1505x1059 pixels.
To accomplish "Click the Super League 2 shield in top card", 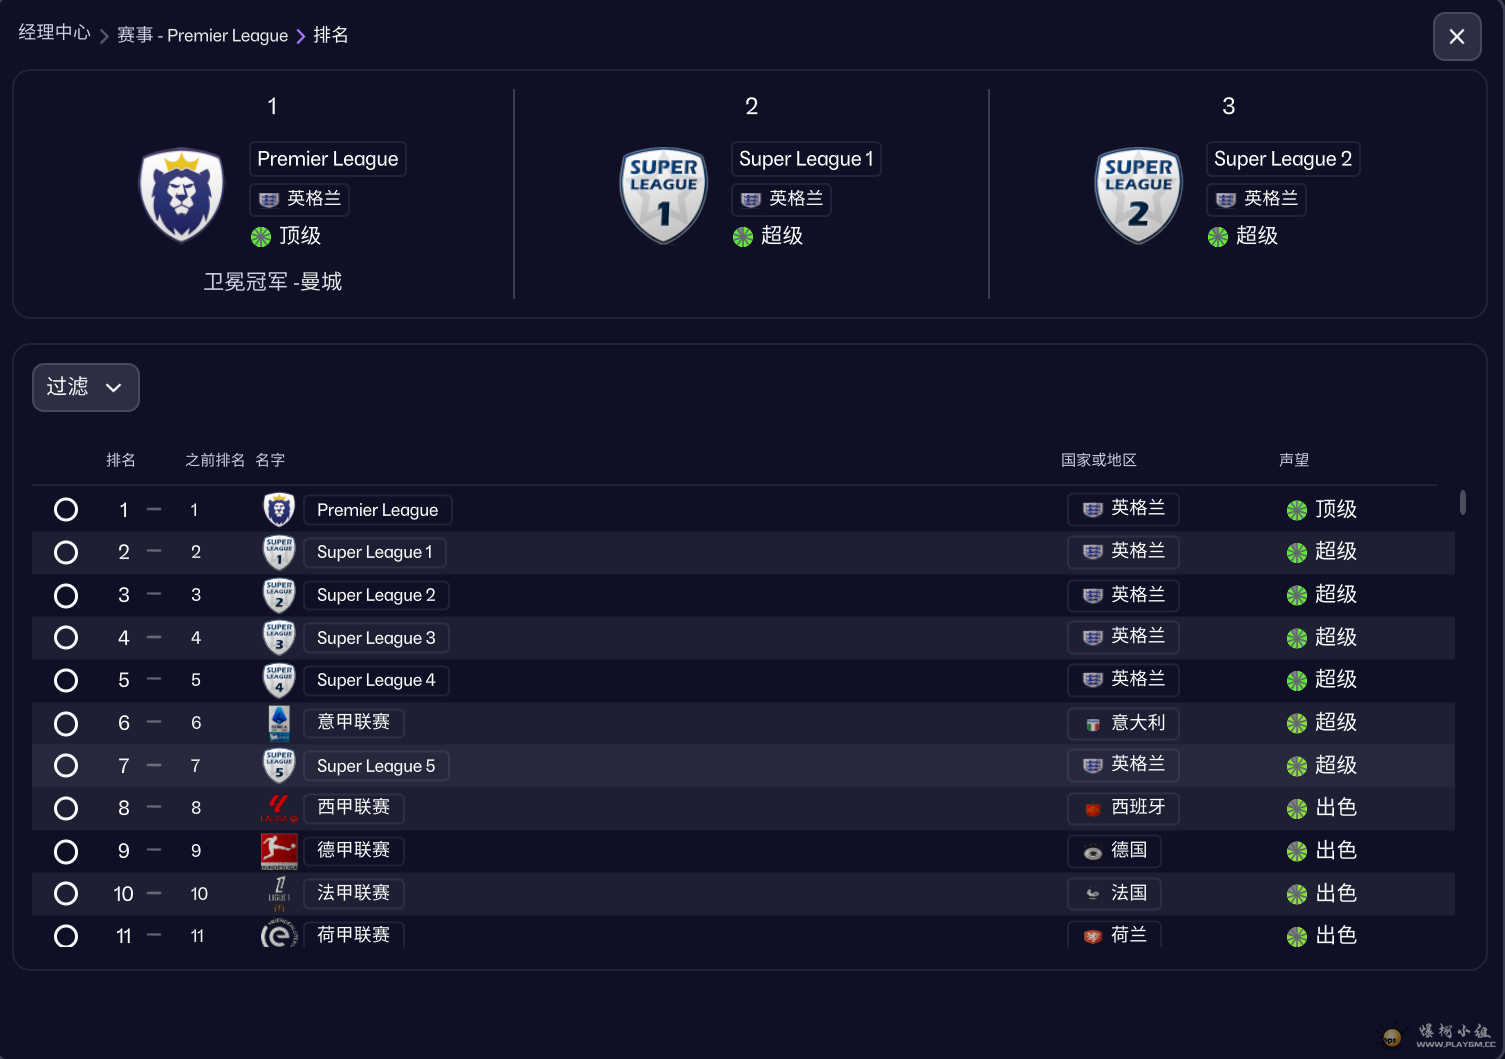I will (x=1138, y=196).
